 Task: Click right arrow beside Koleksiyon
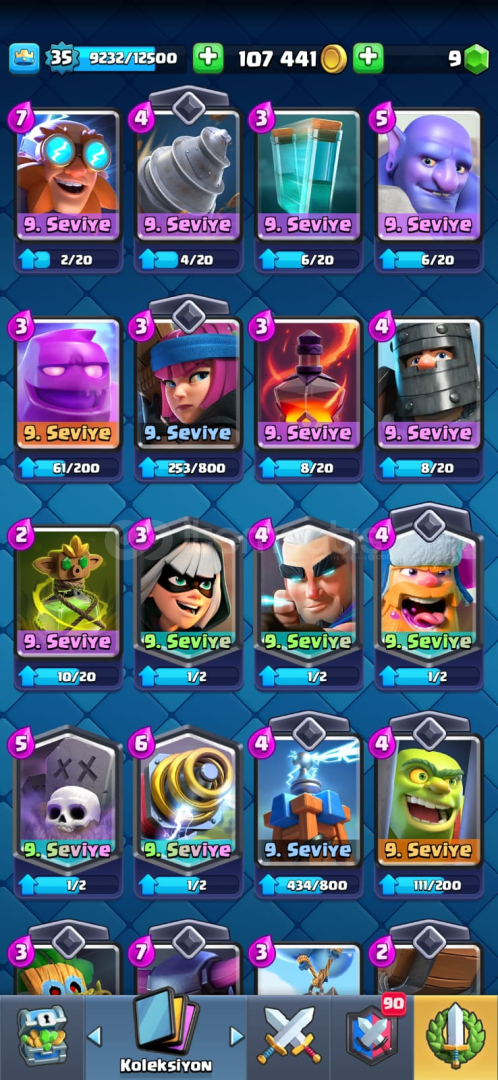coord(236,1035)
